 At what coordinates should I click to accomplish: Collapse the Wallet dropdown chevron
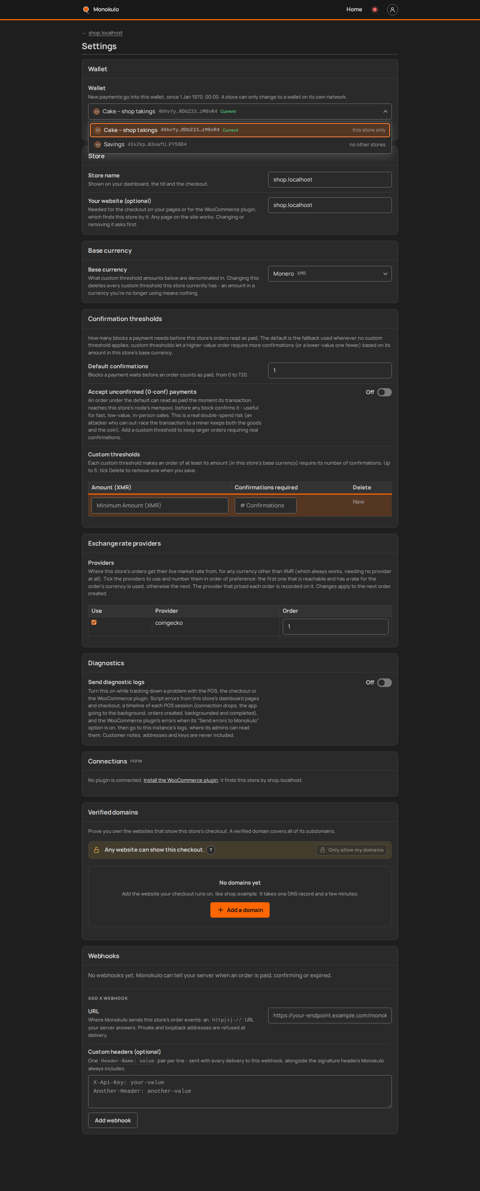point(385,111)
